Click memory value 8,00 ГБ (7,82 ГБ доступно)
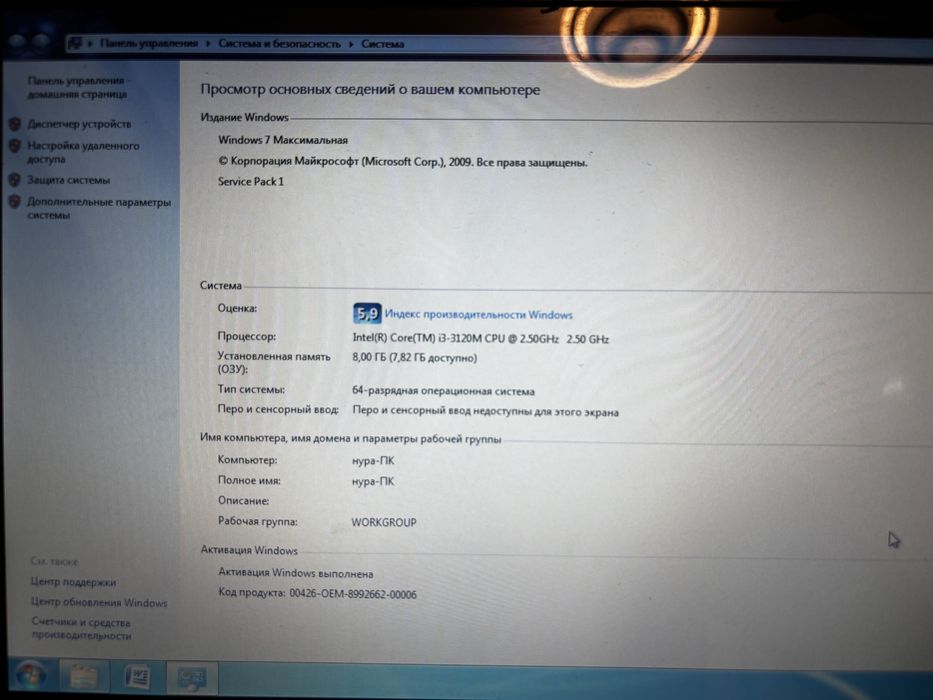 (x=415, y=358)
